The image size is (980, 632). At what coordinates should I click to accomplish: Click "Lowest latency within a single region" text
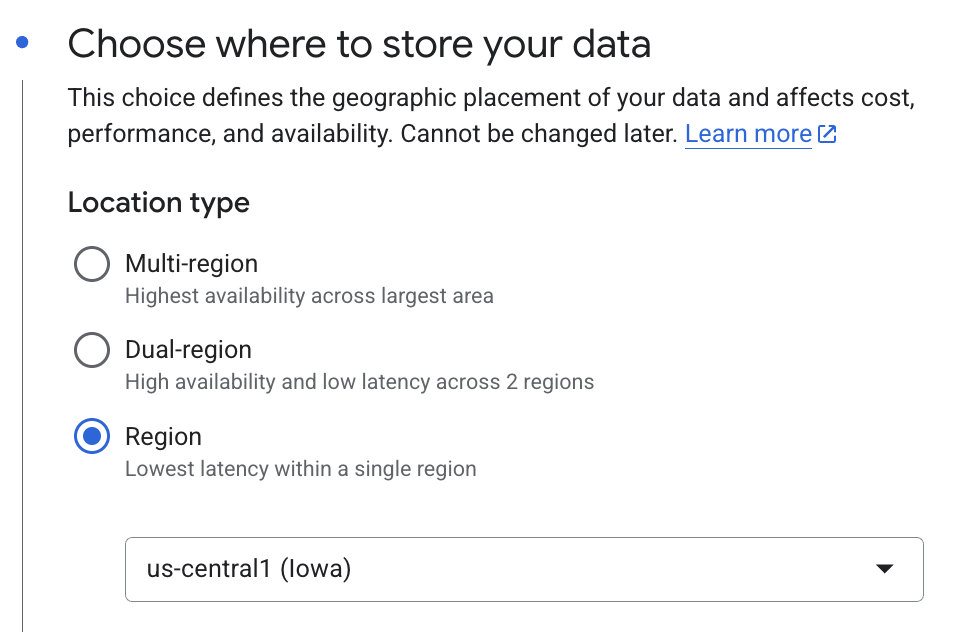[x=301, y=469]
